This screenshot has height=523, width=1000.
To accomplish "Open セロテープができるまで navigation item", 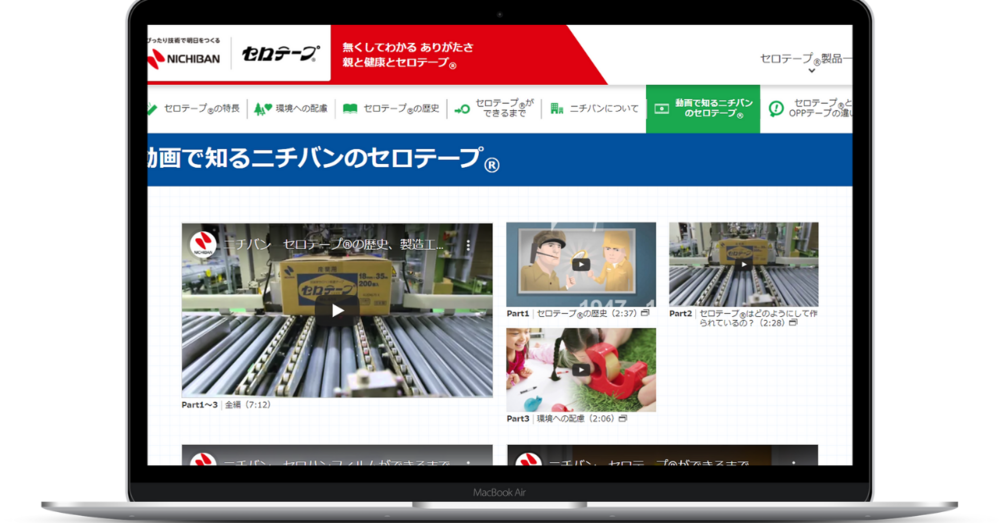I will [x=494, y=108].
